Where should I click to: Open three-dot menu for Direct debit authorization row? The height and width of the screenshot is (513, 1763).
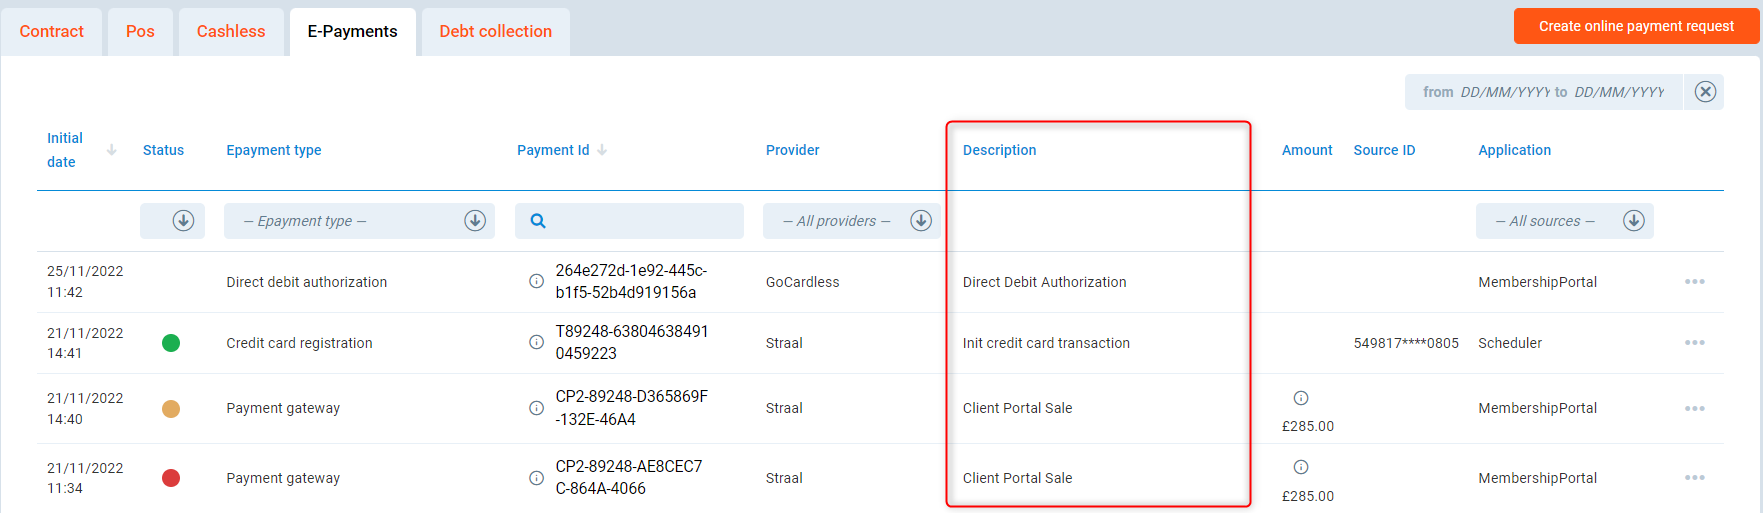[1694, 282]
